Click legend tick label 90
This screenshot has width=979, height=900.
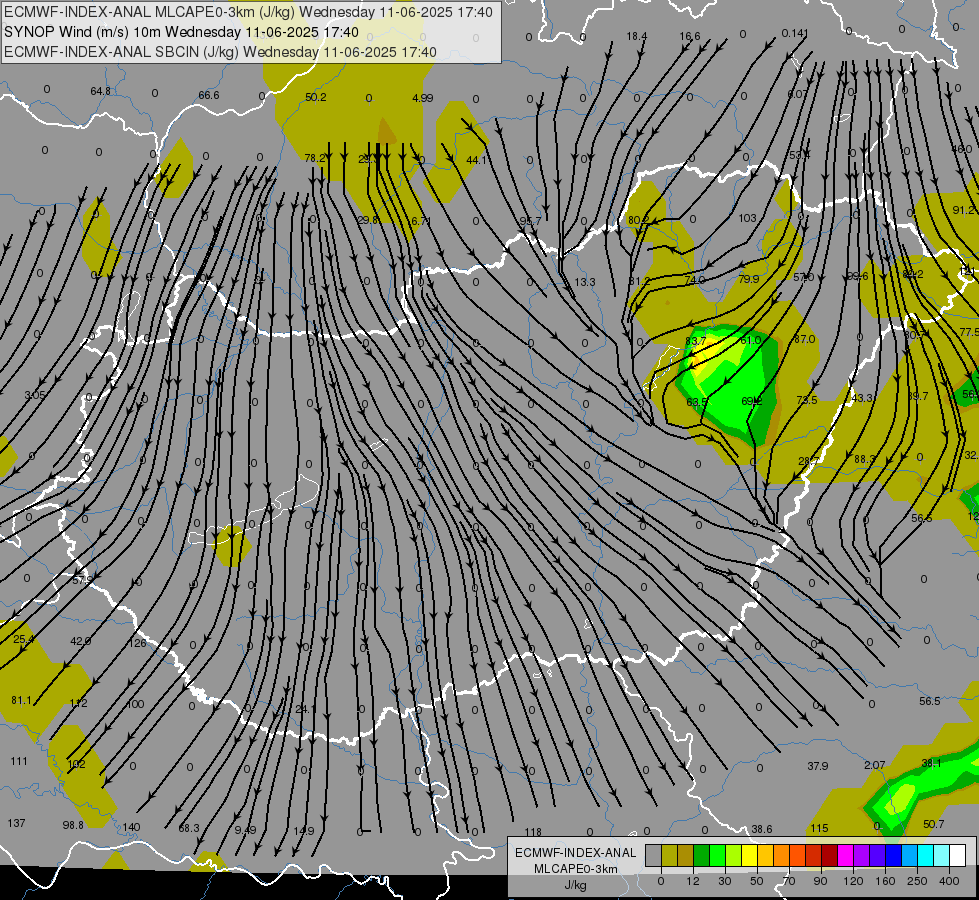820,881
